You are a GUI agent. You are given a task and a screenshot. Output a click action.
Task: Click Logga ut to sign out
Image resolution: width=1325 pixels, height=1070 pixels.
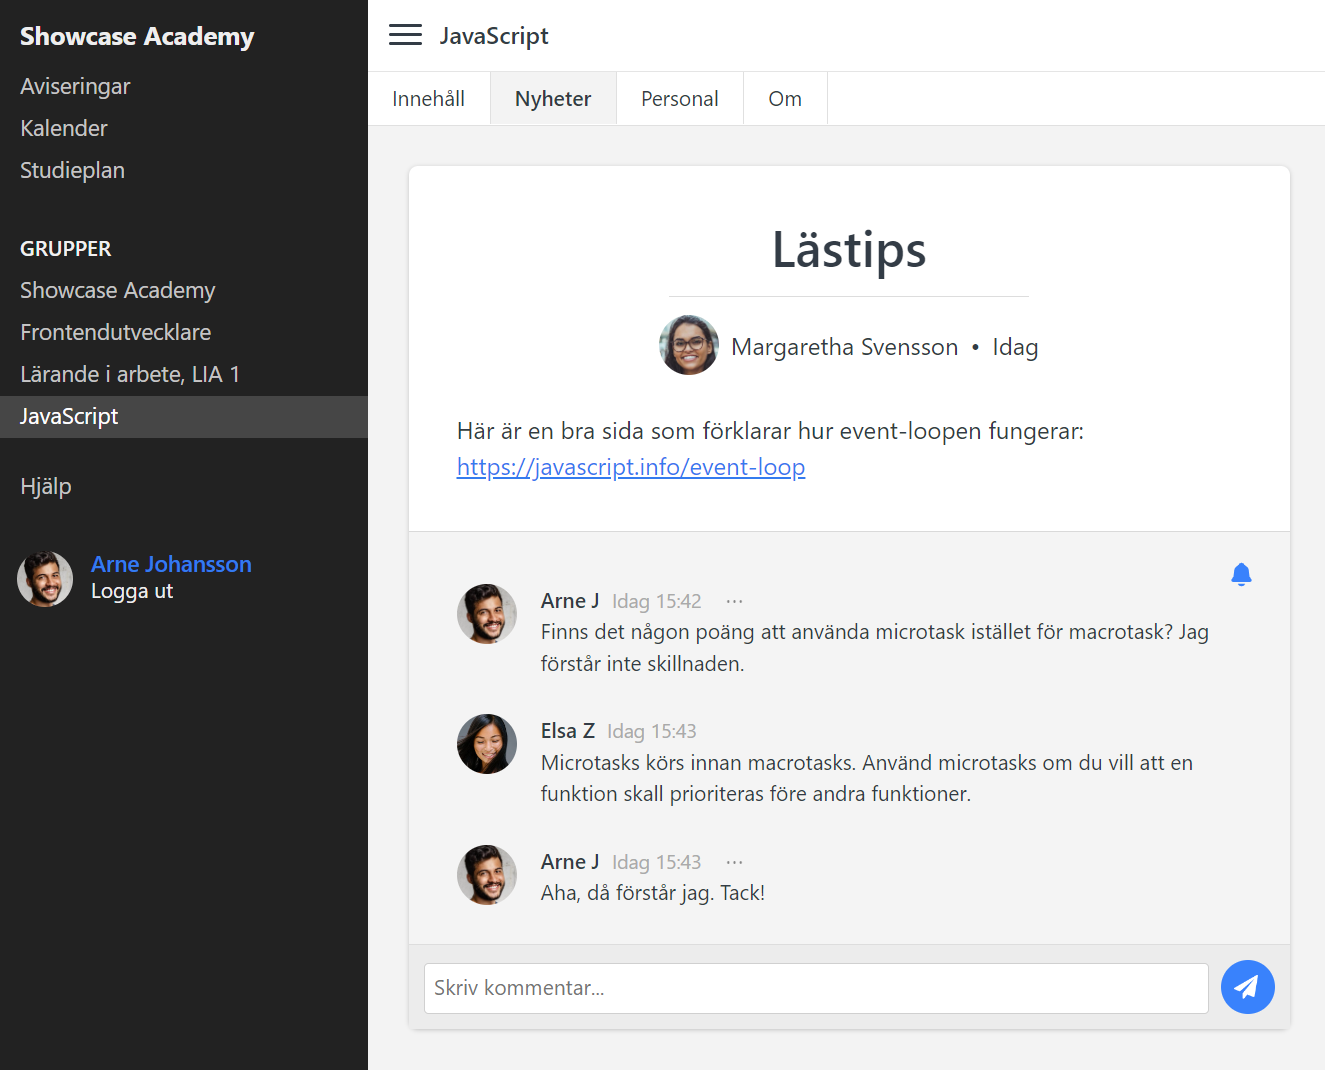132,591
